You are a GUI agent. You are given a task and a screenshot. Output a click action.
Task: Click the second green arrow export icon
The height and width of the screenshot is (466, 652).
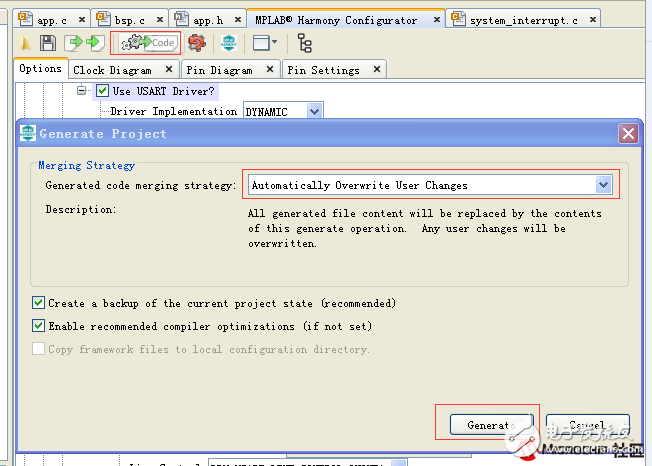coord(95,43)
